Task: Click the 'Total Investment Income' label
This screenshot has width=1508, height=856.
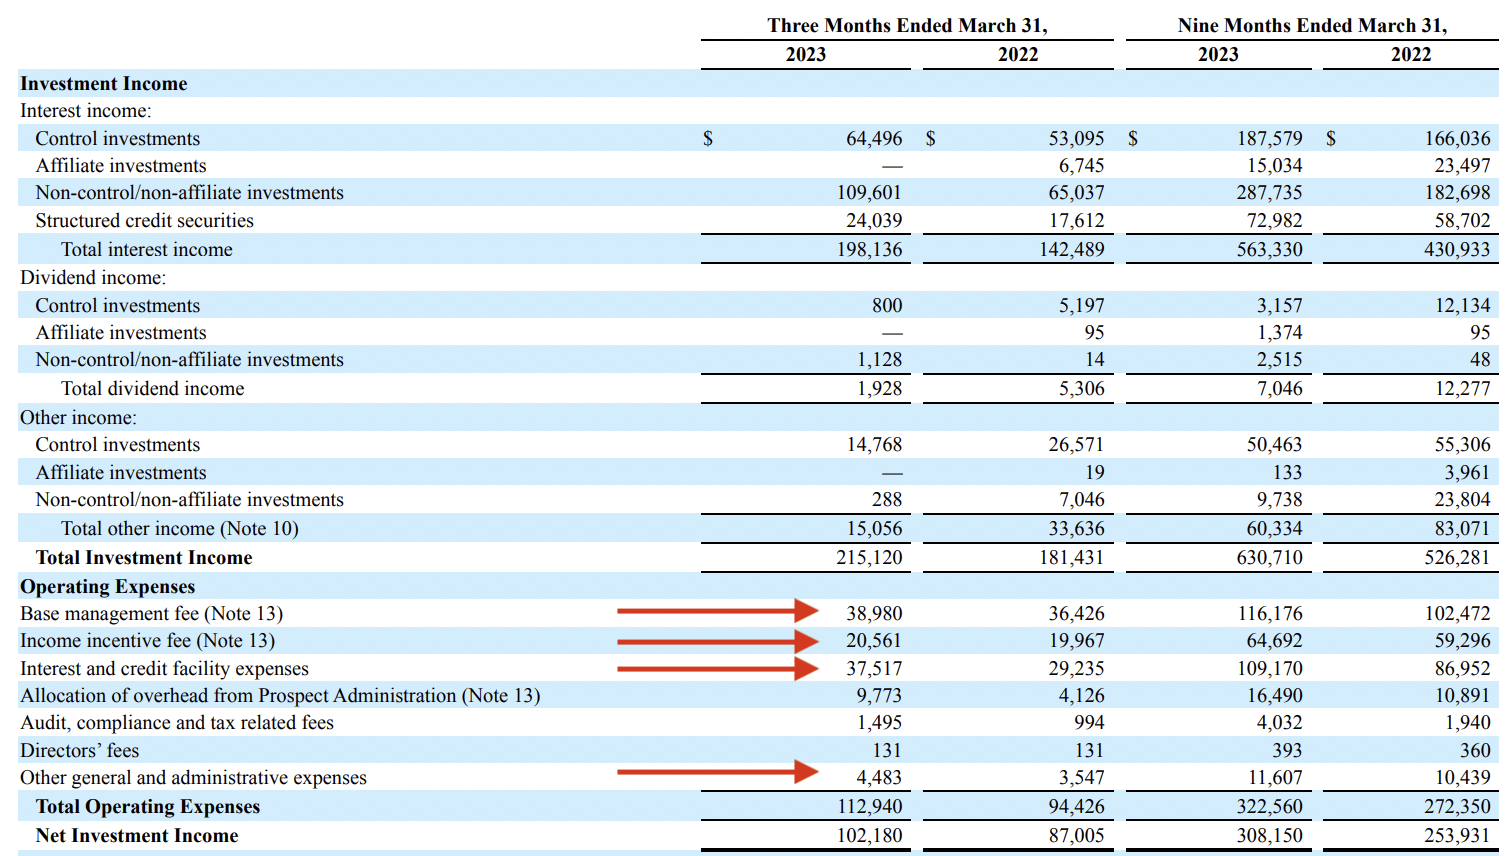Action: (x=144, y=558)
